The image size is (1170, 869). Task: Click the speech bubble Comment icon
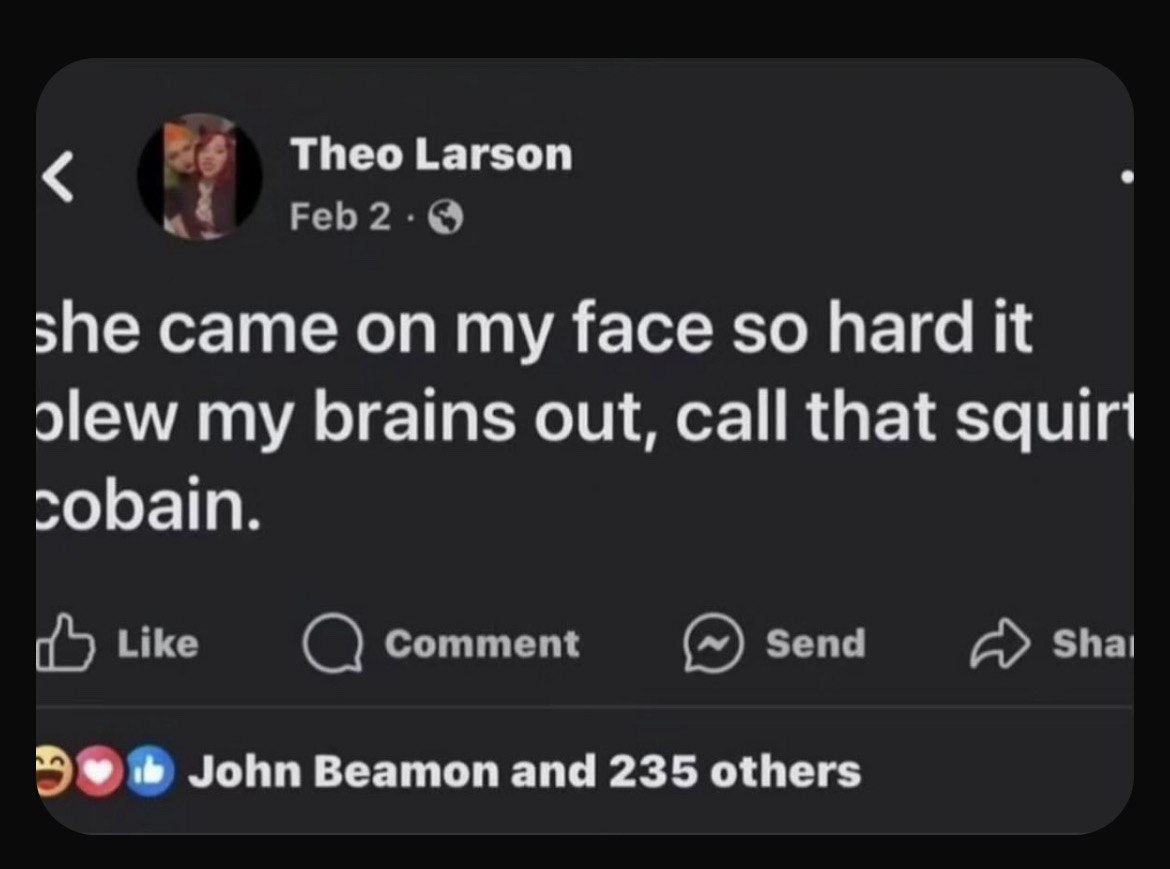[x=333, y=643]
